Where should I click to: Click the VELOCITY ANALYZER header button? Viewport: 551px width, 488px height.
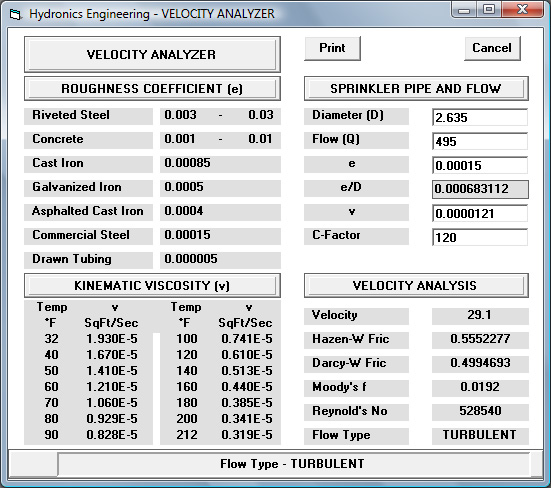(152, 54)
